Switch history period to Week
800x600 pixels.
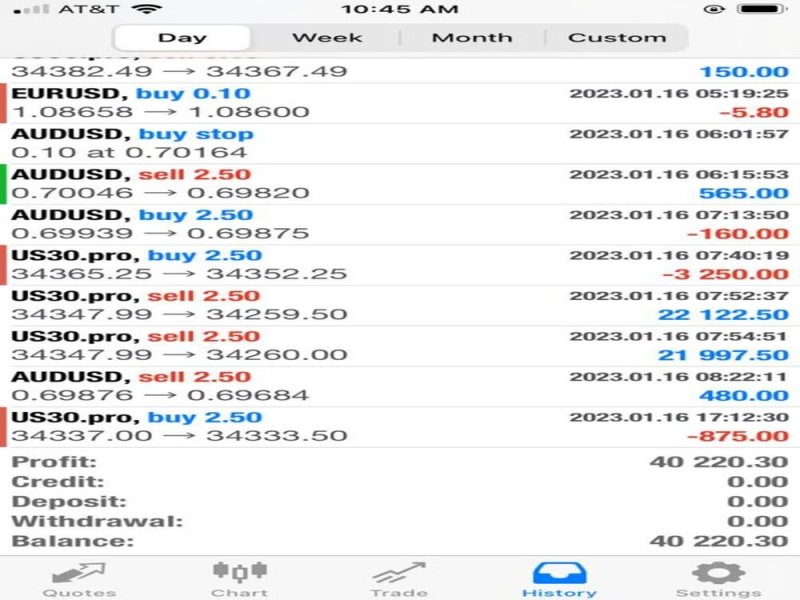coord(327,38)
